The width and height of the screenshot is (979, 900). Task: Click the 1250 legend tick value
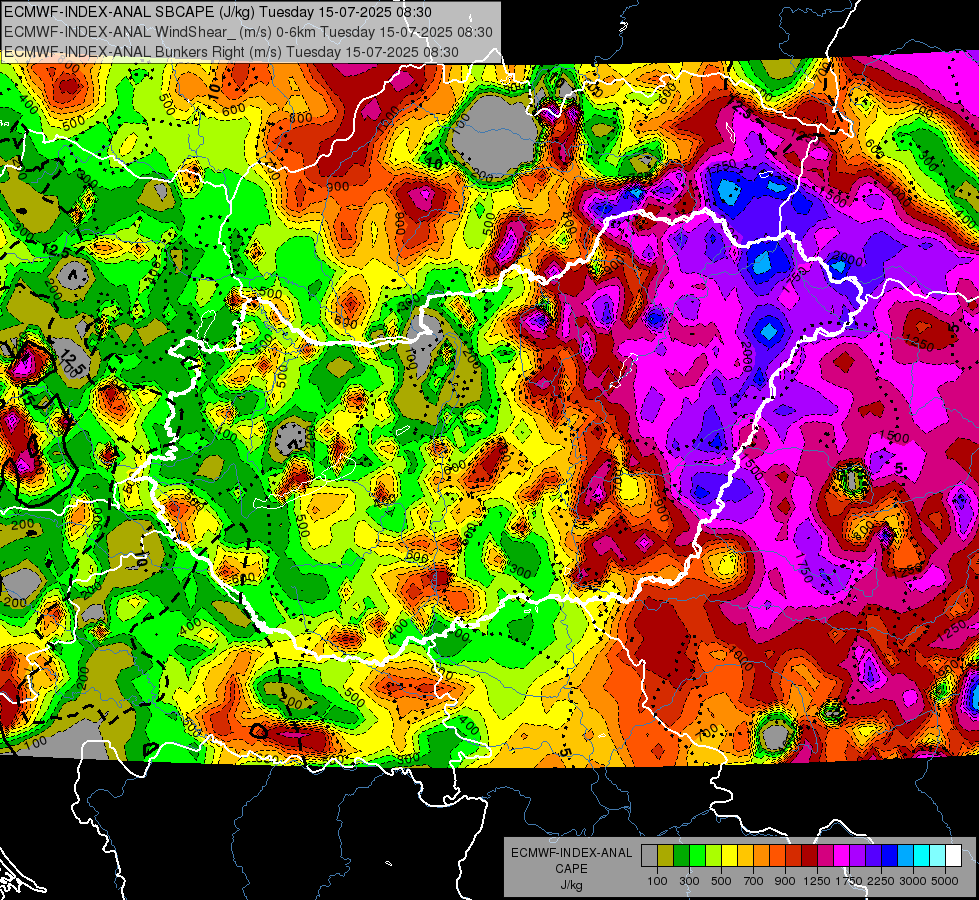(x=817, y=881)
